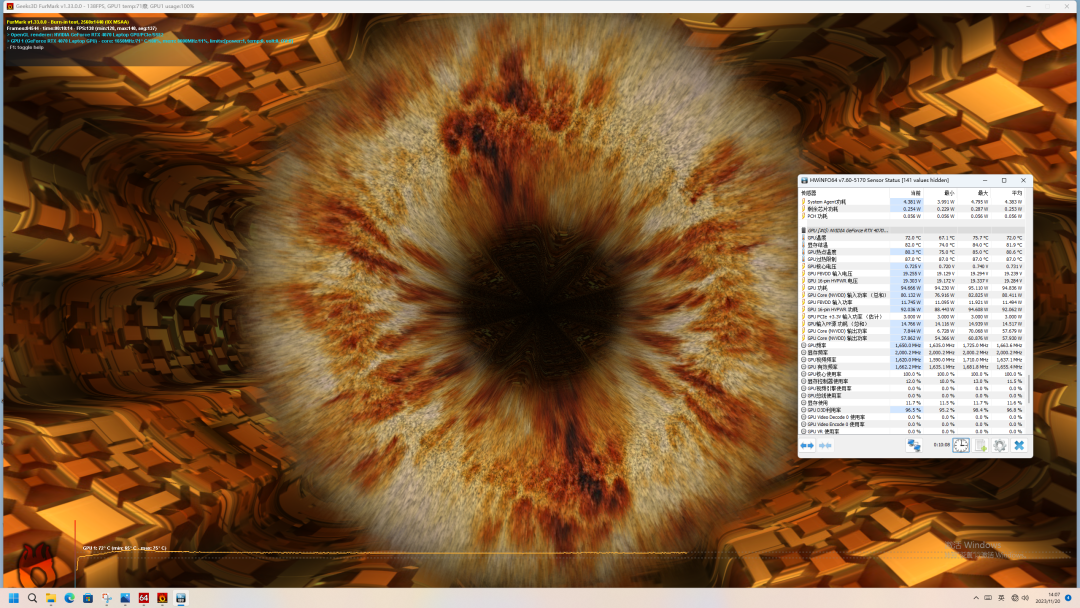
Task: Open HWiNFO64 red taskbar icon
Action: (143, 598)
